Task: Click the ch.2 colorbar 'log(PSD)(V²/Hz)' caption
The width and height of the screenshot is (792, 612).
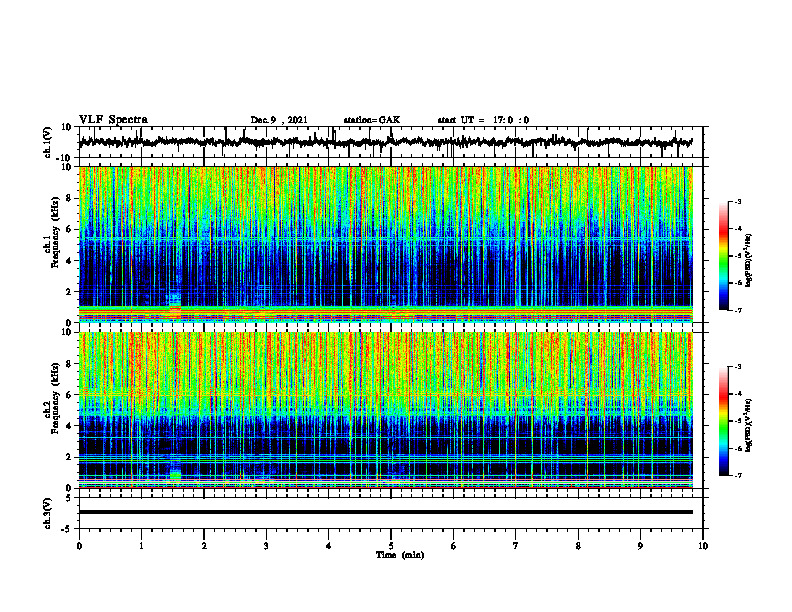Action: pyautogui.click(x=749, y=425)
